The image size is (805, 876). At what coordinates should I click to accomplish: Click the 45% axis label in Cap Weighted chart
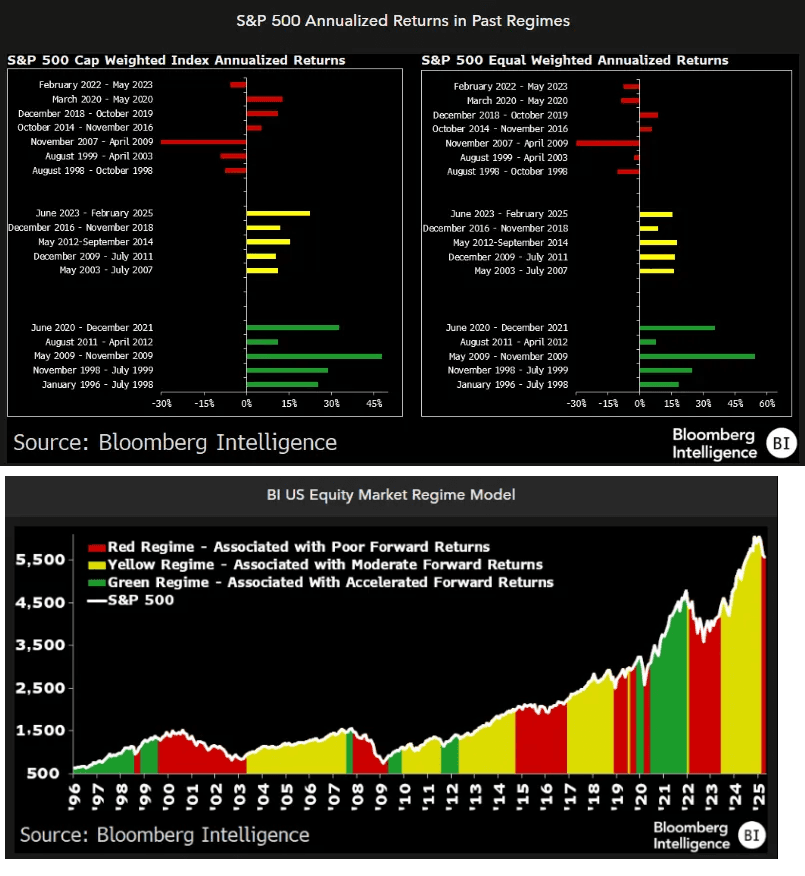[x=374, y=404]
